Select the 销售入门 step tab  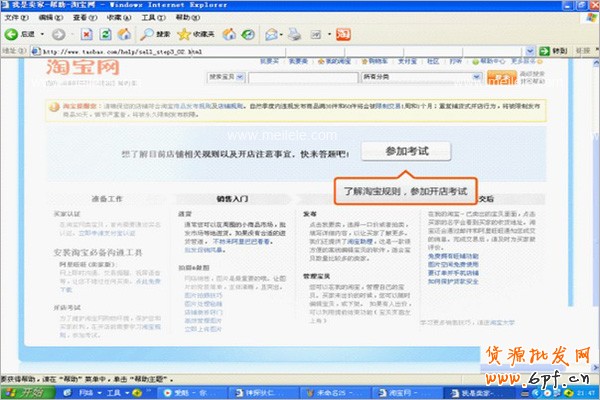[232, 199]
